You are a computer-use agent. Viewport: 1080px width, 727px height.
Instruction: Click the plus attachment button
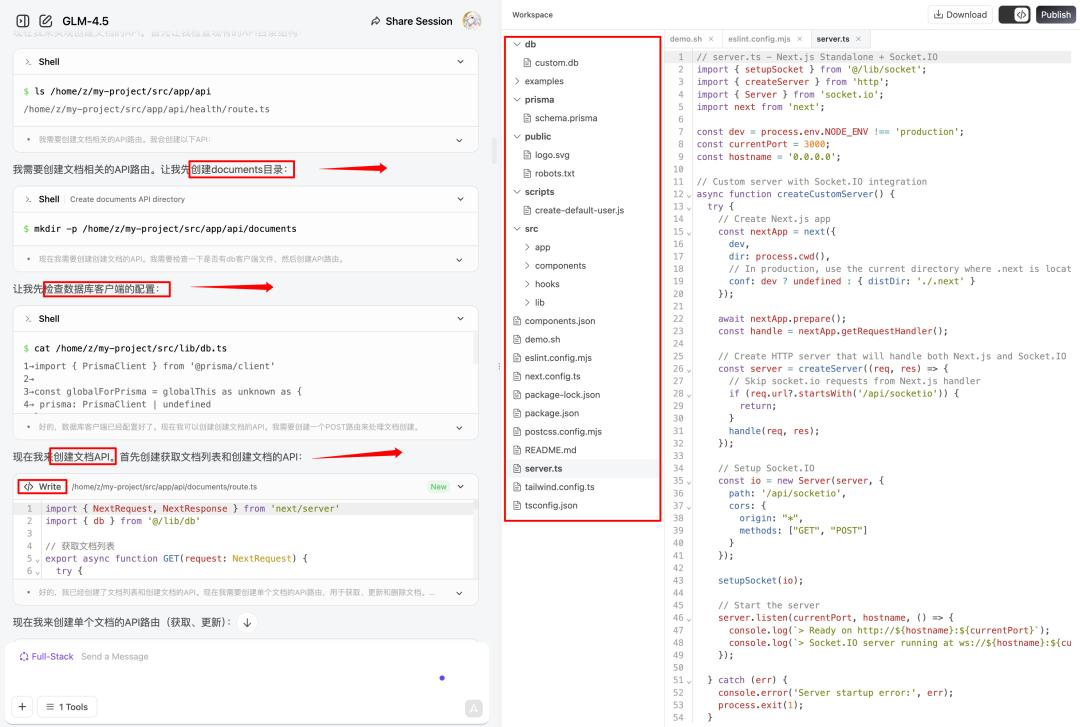pyautogui.click(x=23, y=706)
